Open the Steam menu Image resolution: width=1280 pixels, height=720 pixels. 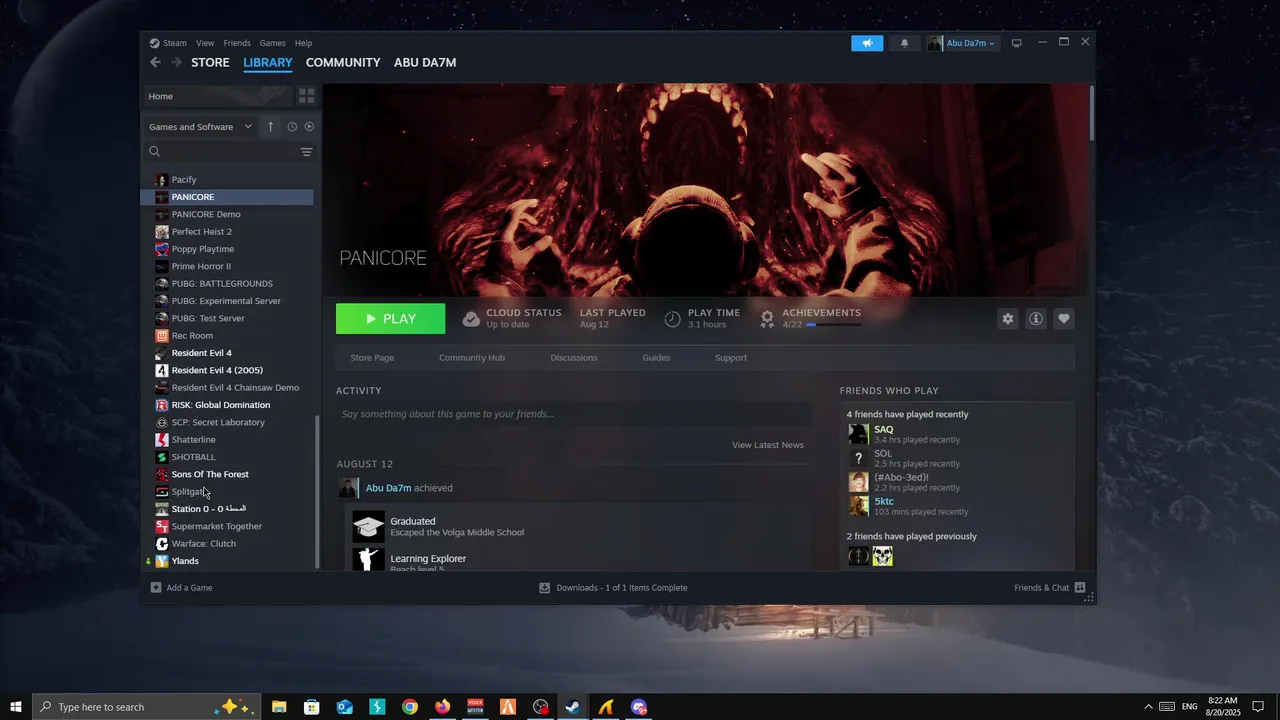tap(168, 43)
